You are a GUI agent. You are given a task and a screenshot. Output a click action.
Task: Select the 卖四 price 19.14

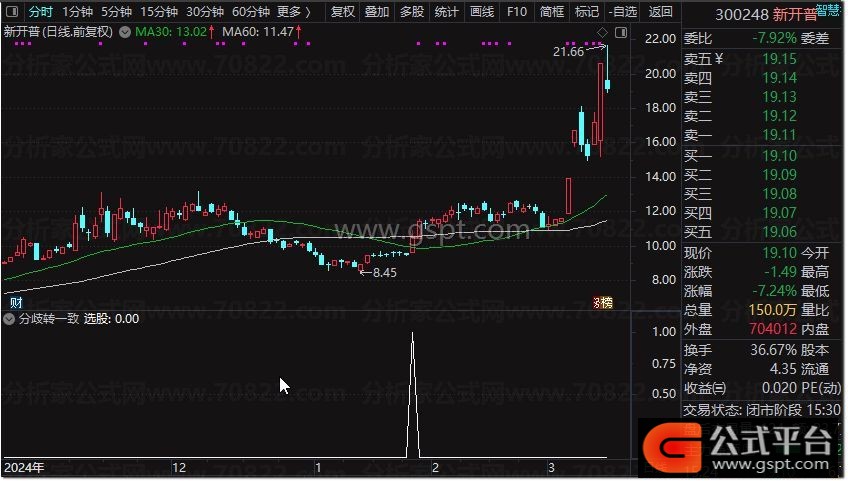779,78
